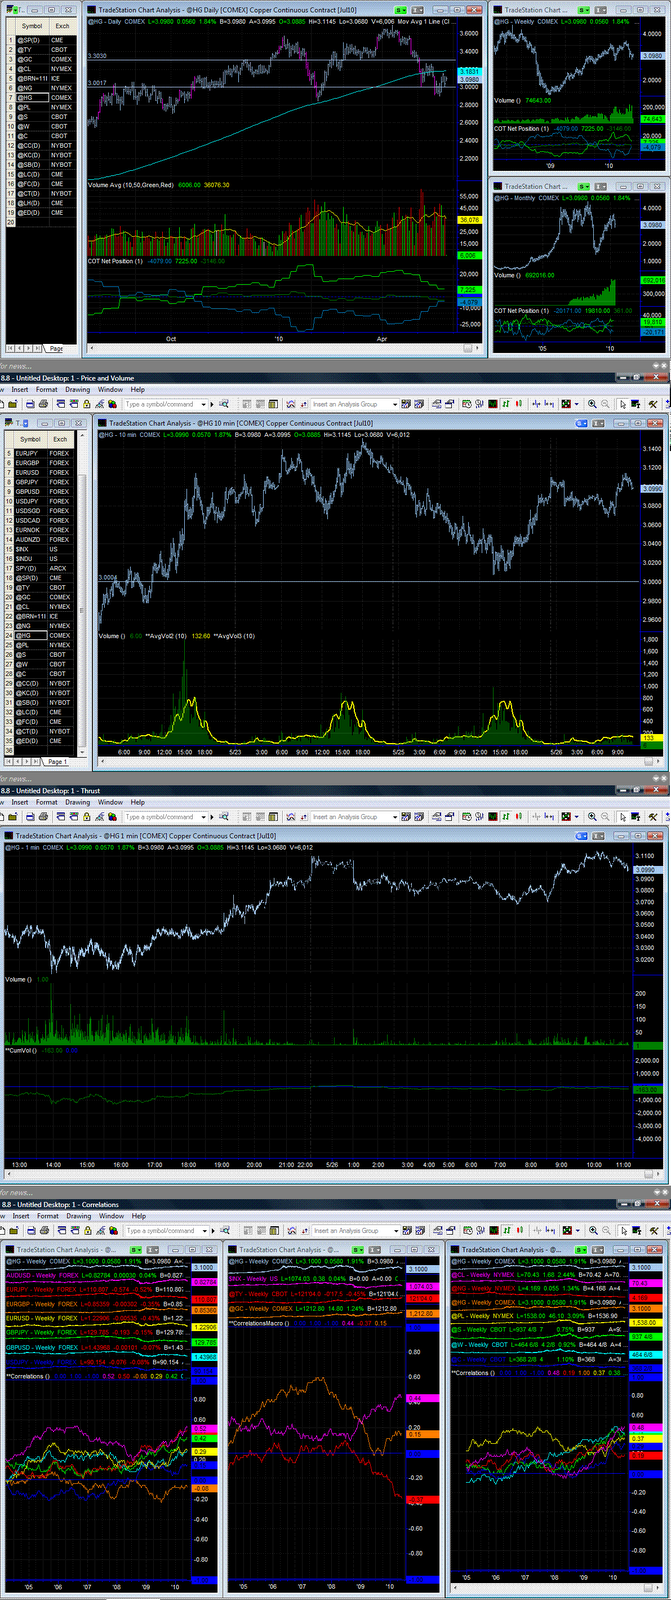Image resolution: width=671 pixels, height=1600 pixels.
Task: Click the Exch column header in the top symbol list
Action: pos(62,26)
